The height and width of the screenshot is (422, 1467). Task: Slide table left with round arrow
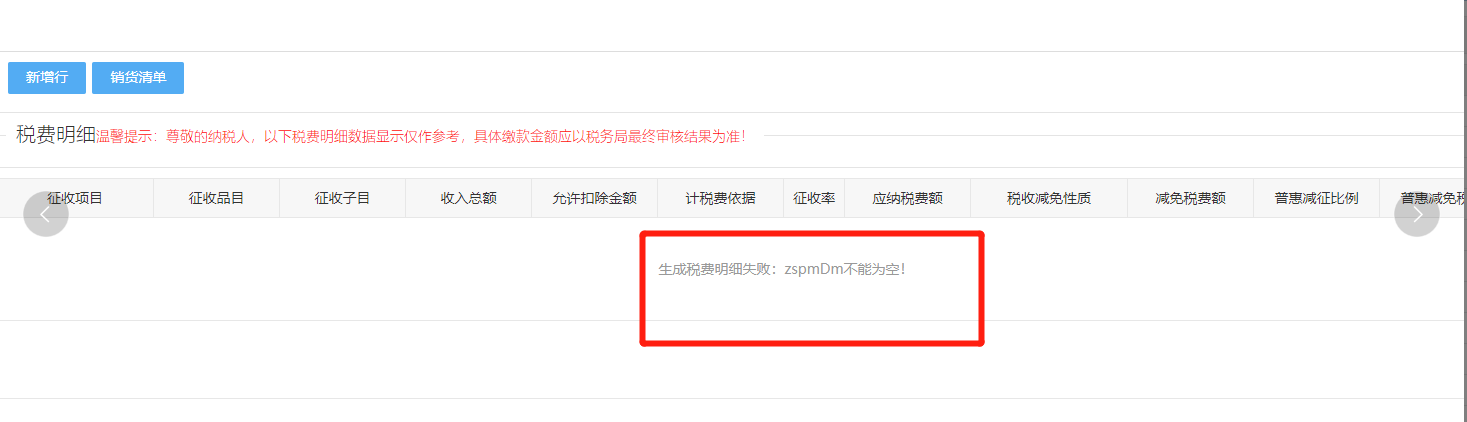pos(45,214)
